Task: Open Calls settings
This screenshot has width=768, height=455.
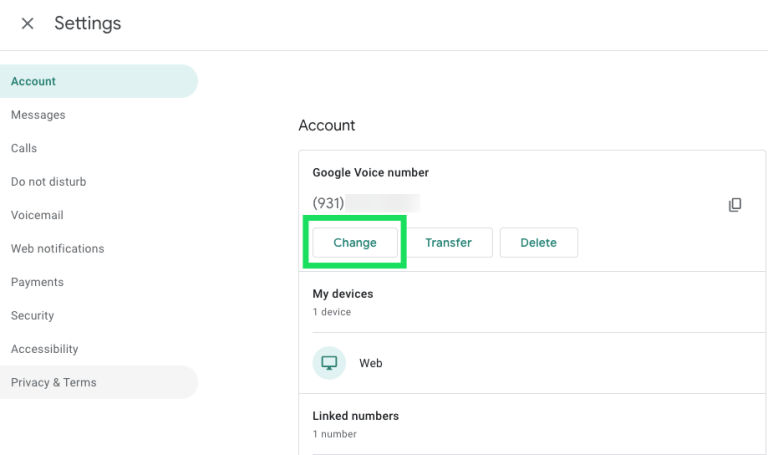Action: (99, 148)
